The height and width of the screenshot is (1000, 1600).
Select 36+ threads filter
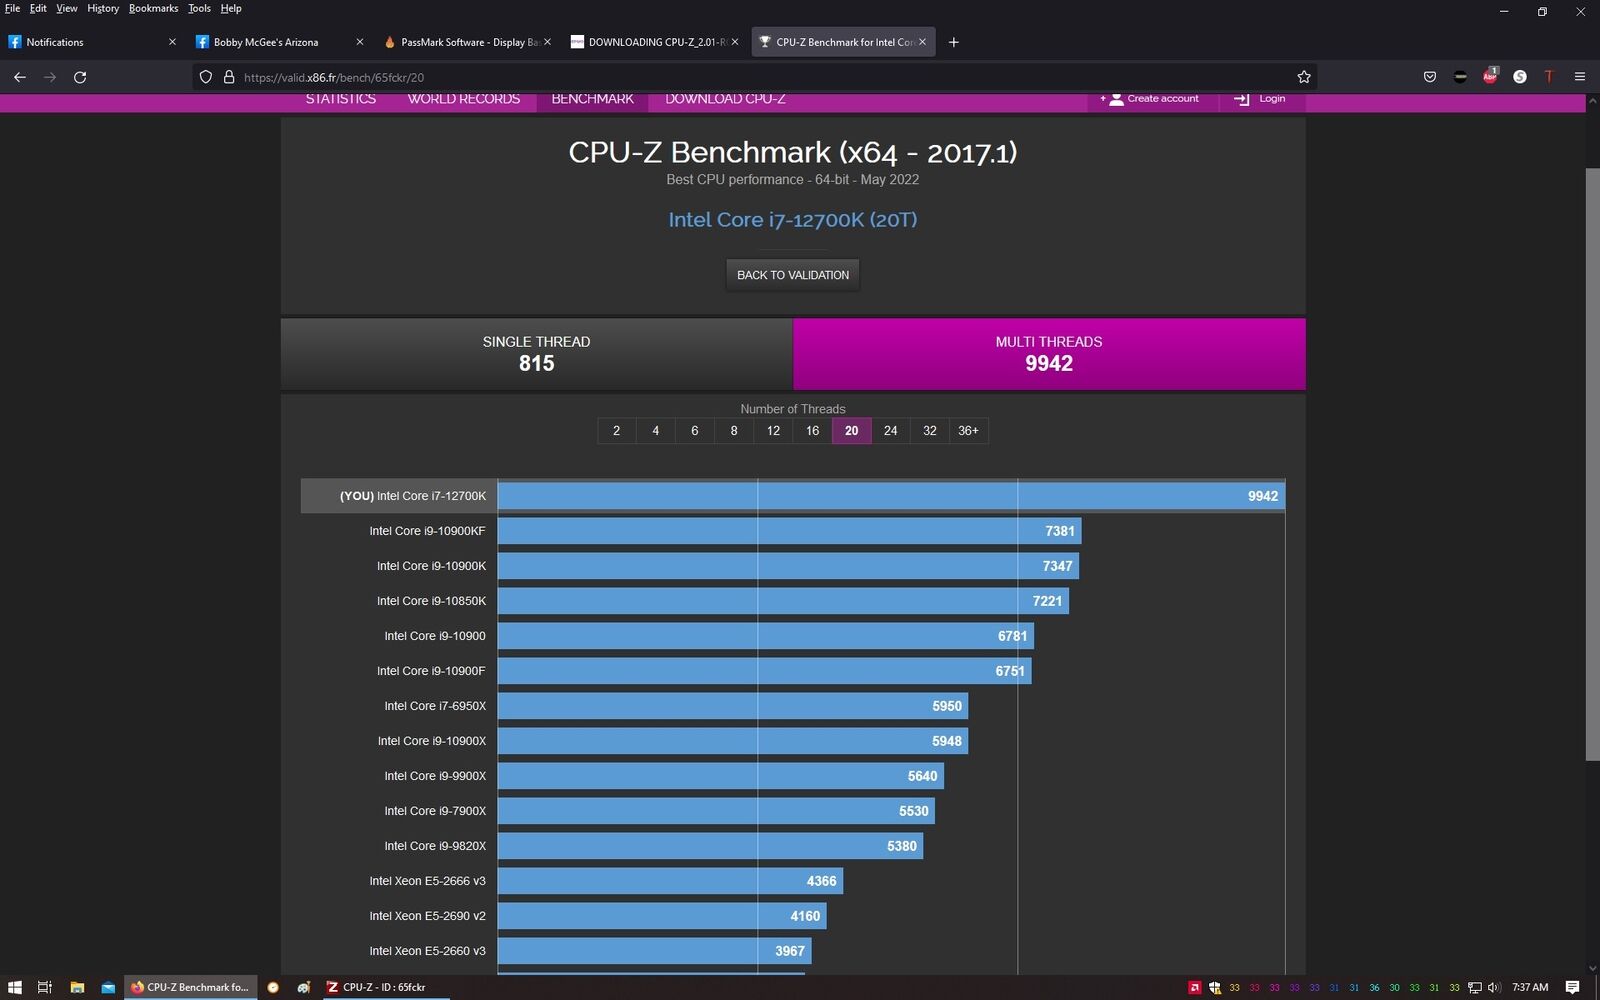pos(969,431)
